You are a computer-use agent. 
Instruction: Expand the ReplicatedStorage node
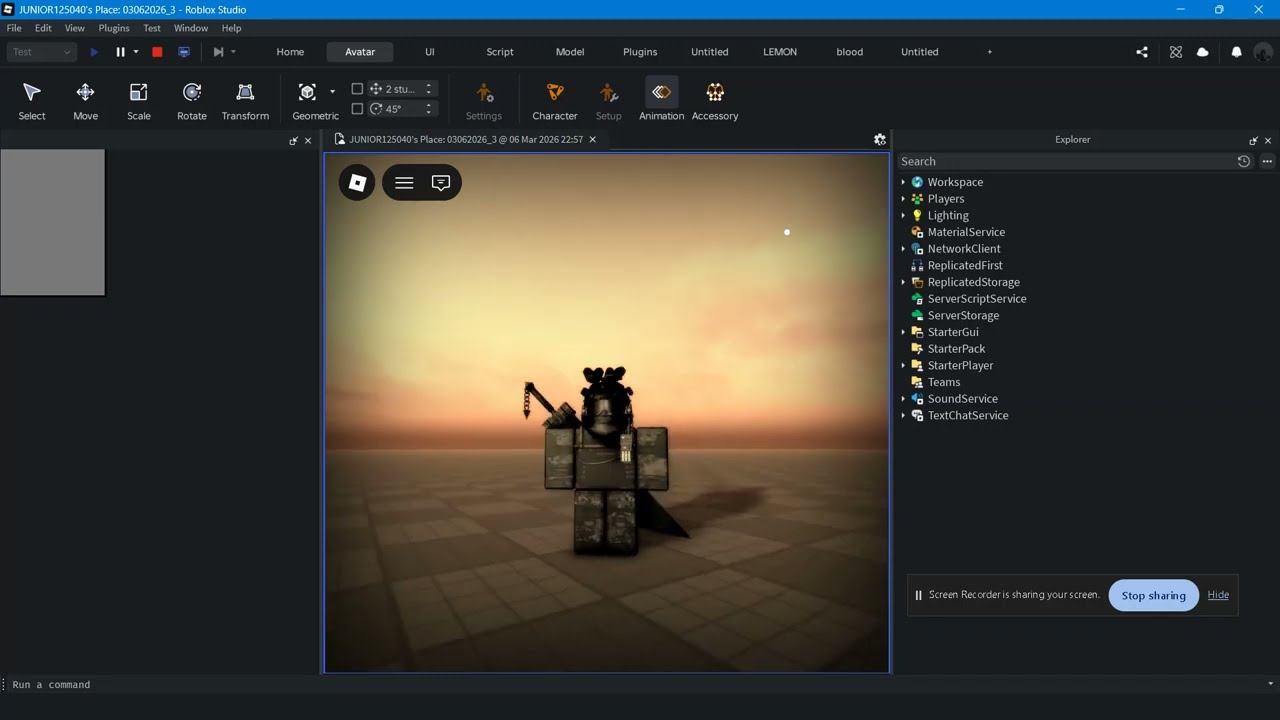coord(903,282)
